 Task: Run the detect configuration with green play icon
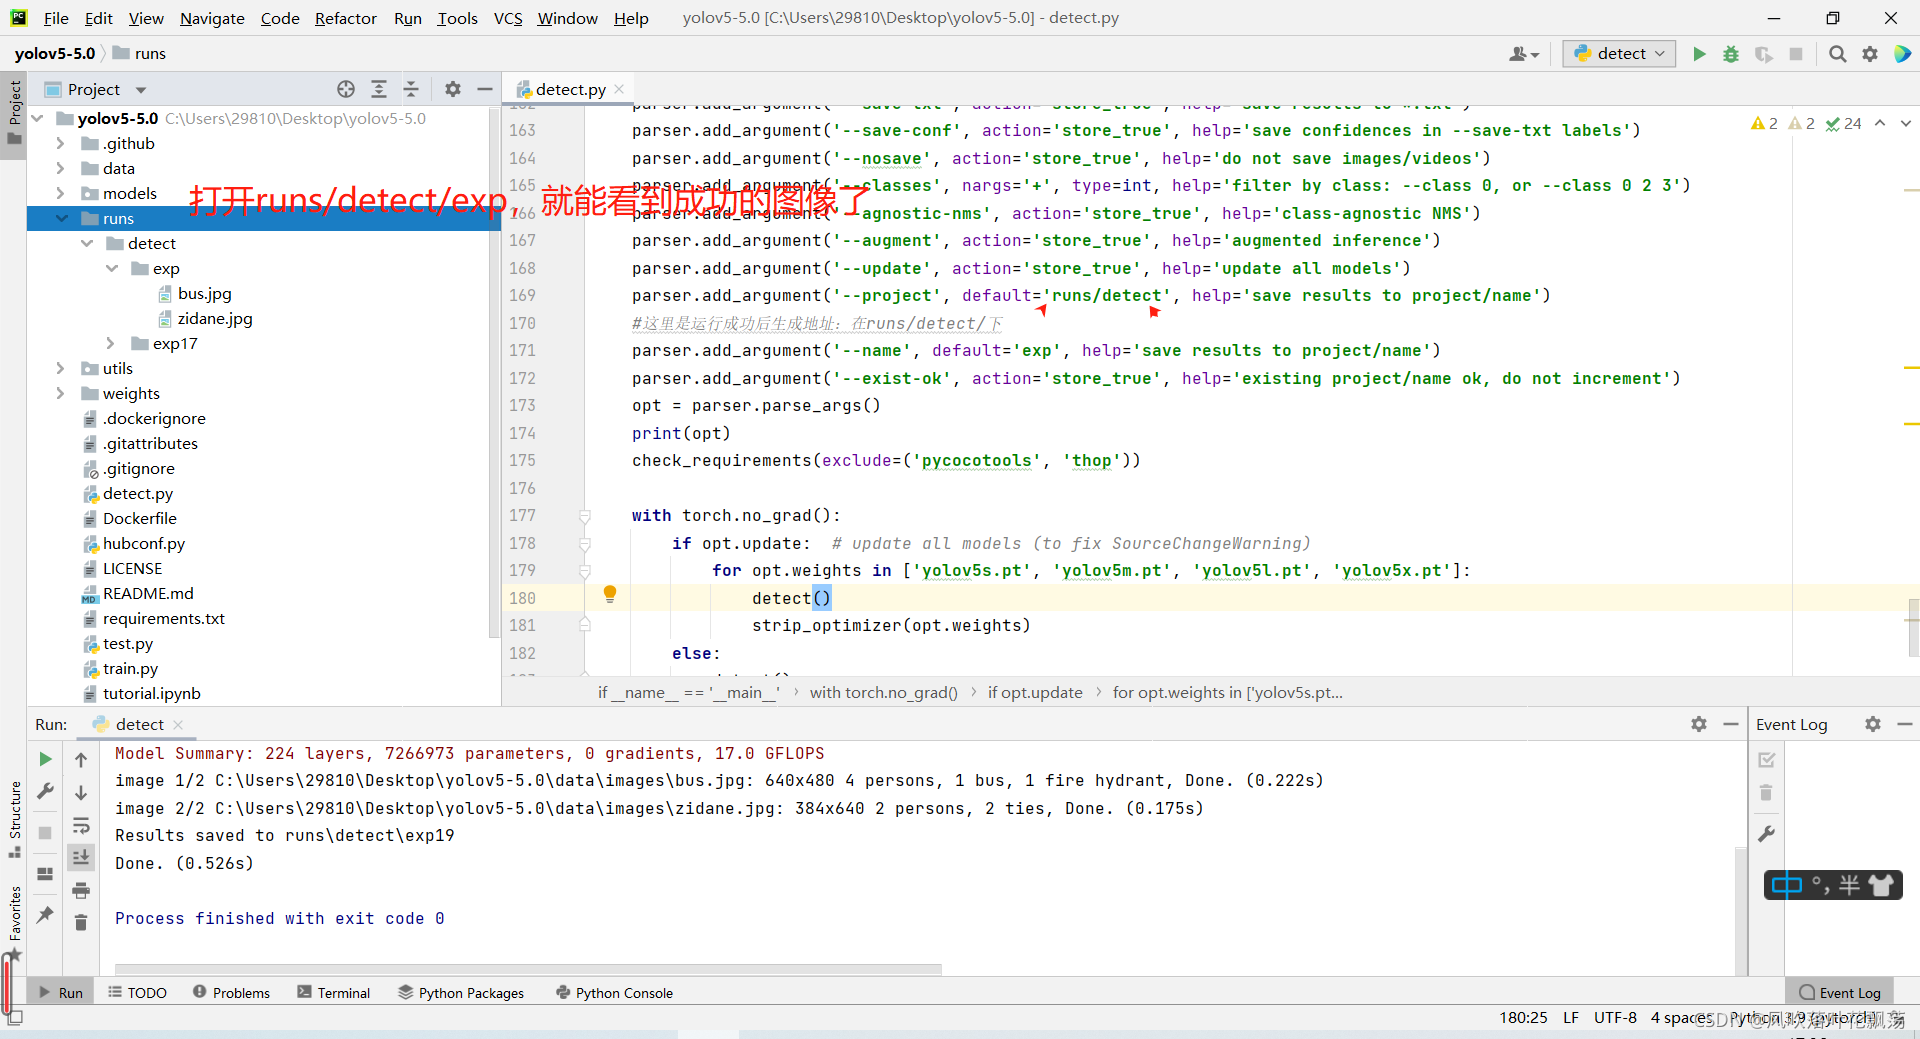(x=1699, y=54)
